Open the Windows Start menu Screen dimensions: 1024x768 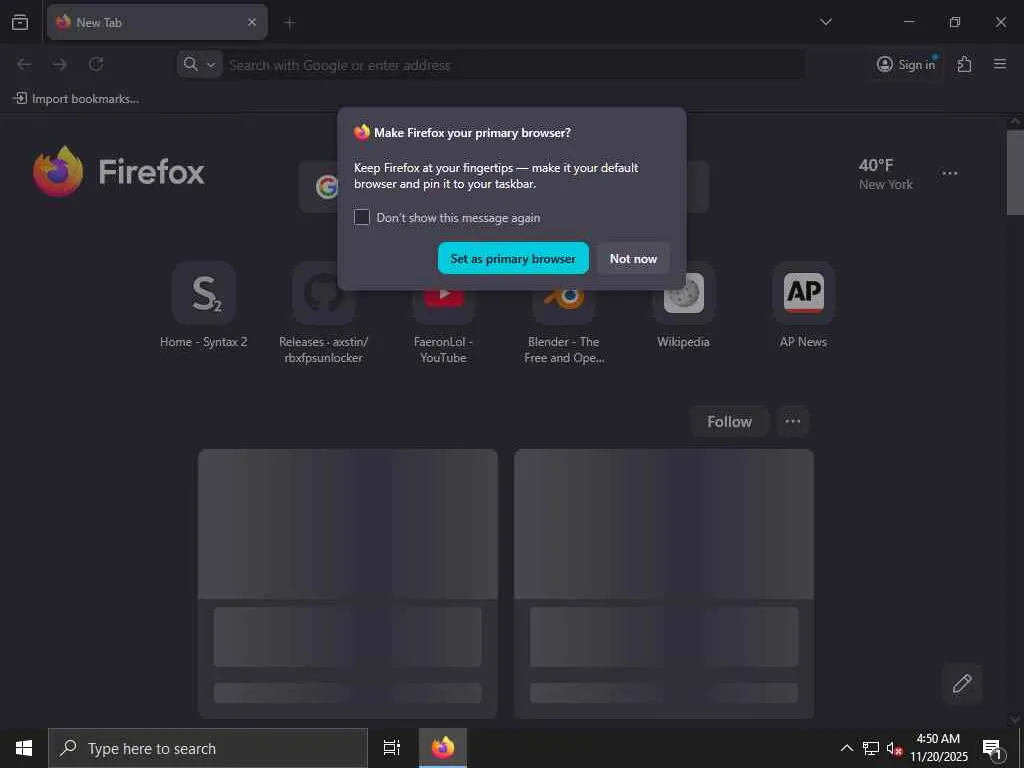pos(24,748)
